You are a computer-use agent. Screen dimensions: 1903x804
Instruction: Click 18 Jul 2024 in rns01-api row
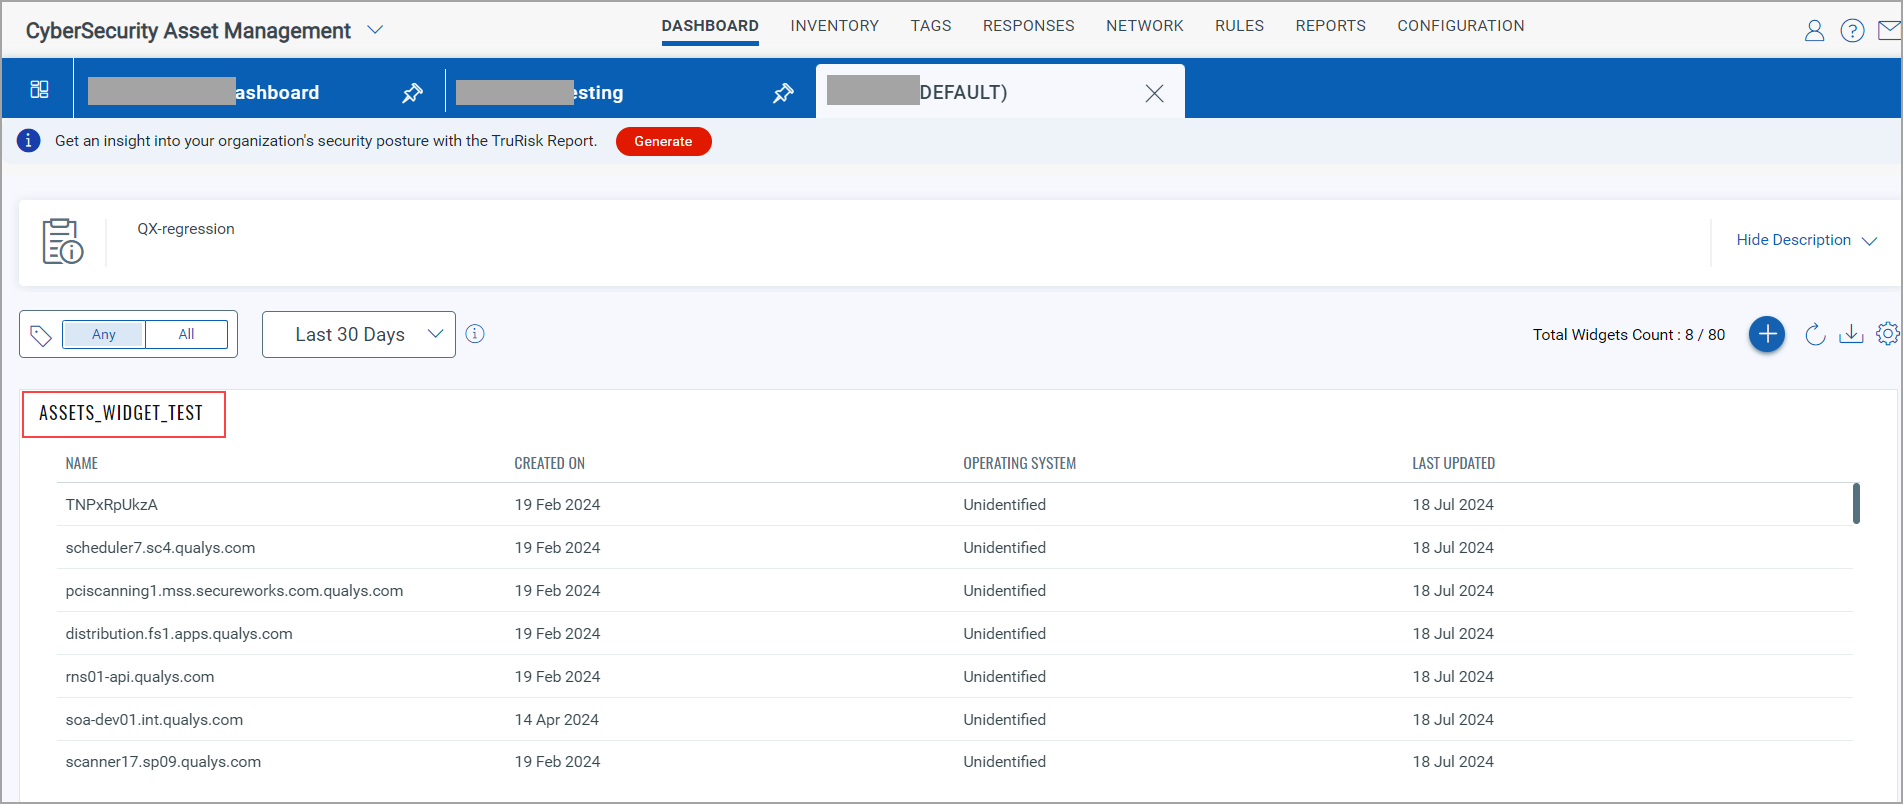click(1453, 677)
